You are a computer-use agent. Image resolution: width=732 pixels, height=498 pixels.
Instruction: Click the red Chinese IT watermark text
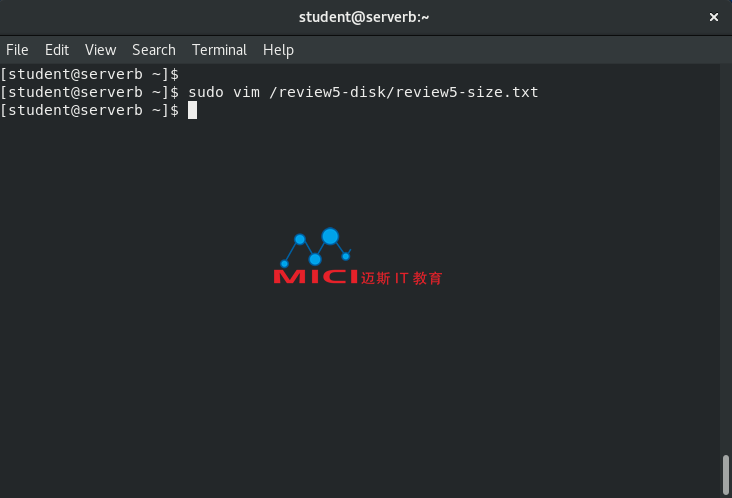point(401,278)
